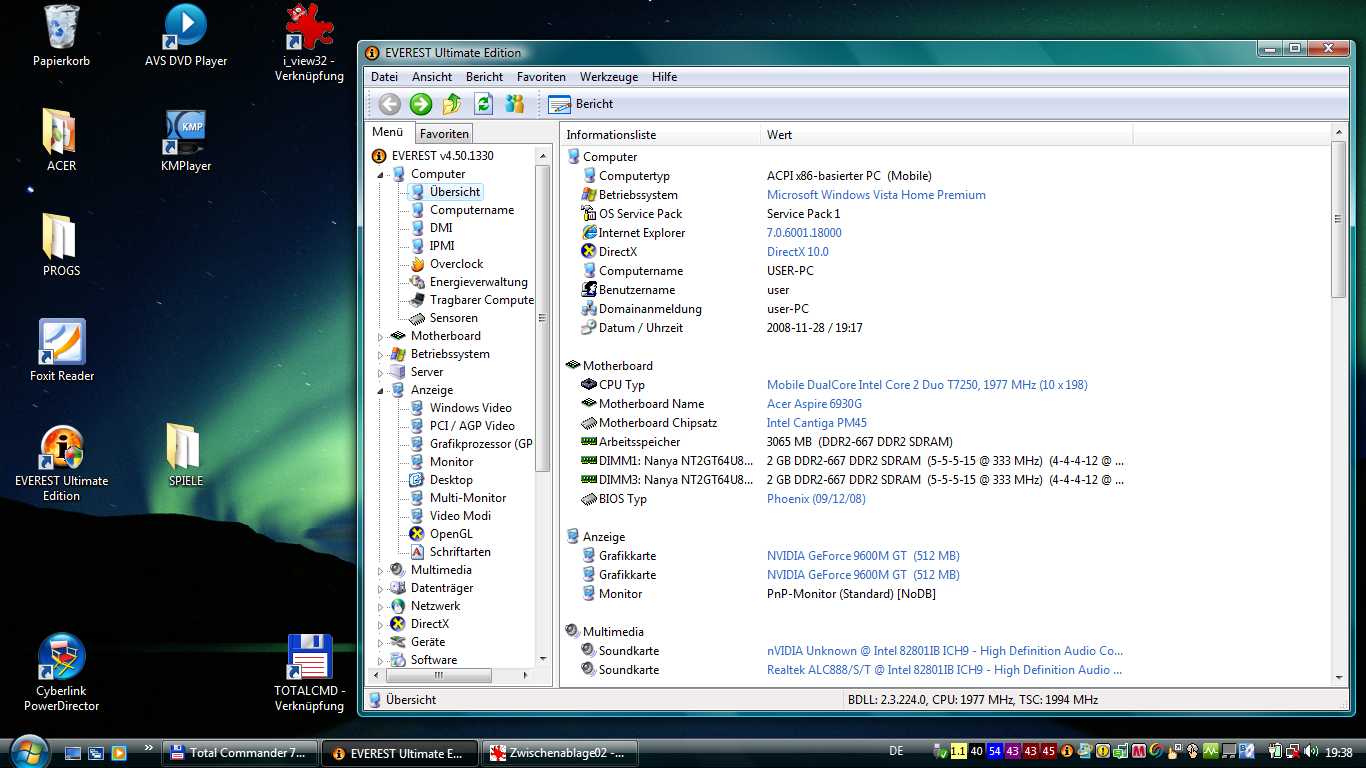Viewport: 1366px width, 768px height.
Task: Expand the Betriebssystem tree node
Action: tap(381, 354)
